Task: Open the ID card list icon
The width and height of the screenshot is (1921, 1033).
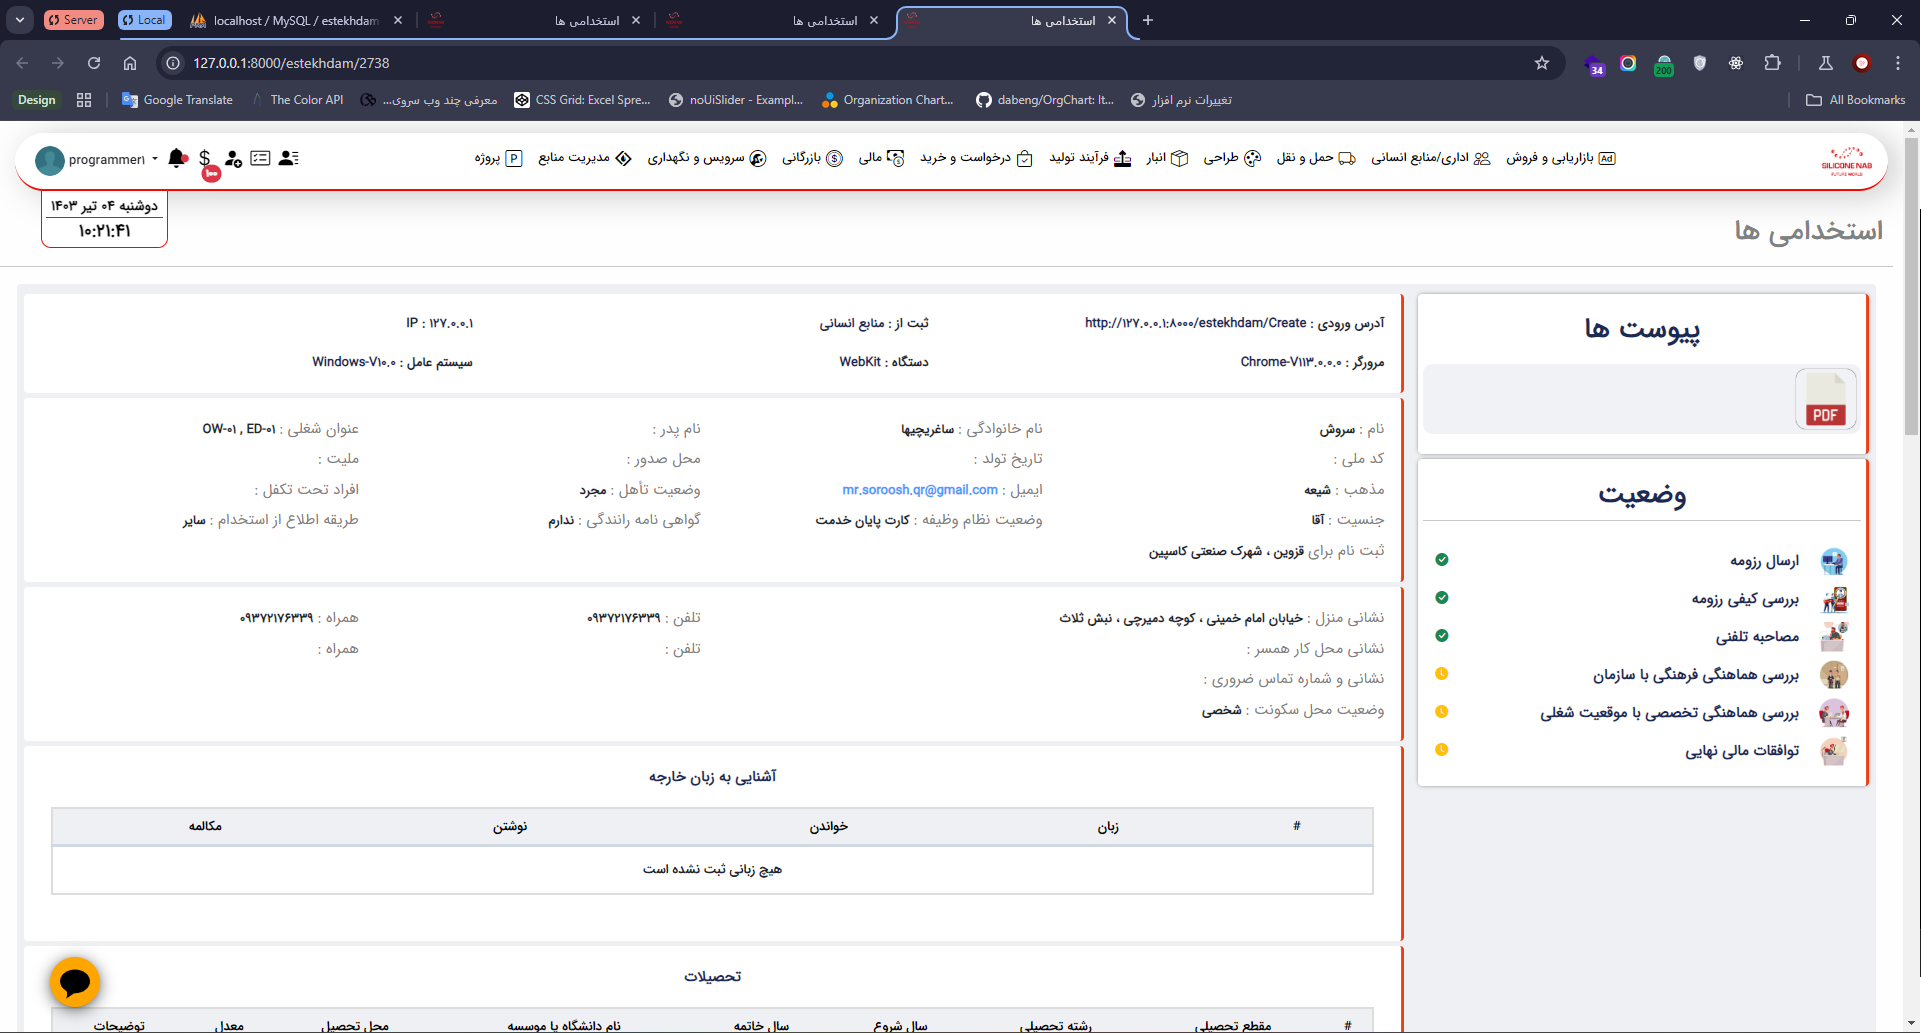Action: (260, 158)
